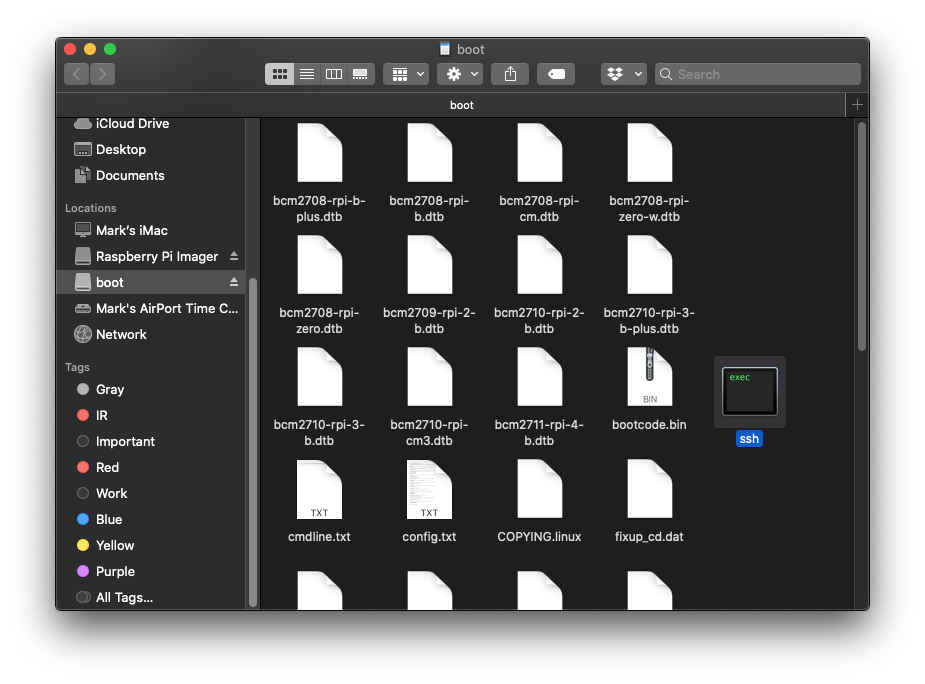
Task: Switch to icon view
Action: (279, 73)
